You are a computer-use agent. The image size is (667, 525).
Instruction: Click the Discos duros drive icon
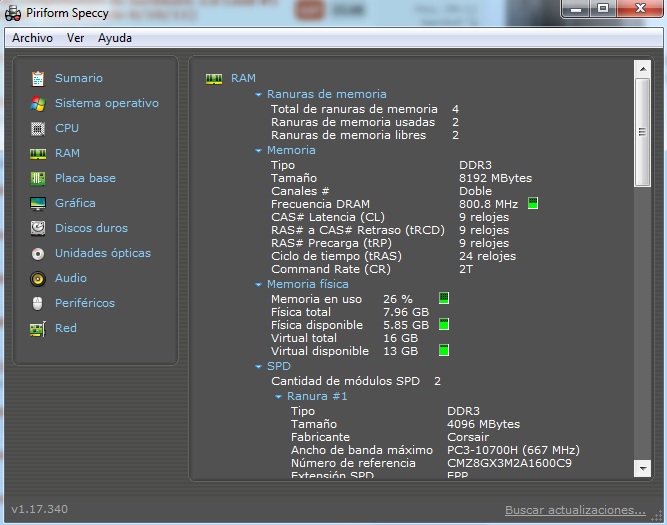[x=38, y=228]
